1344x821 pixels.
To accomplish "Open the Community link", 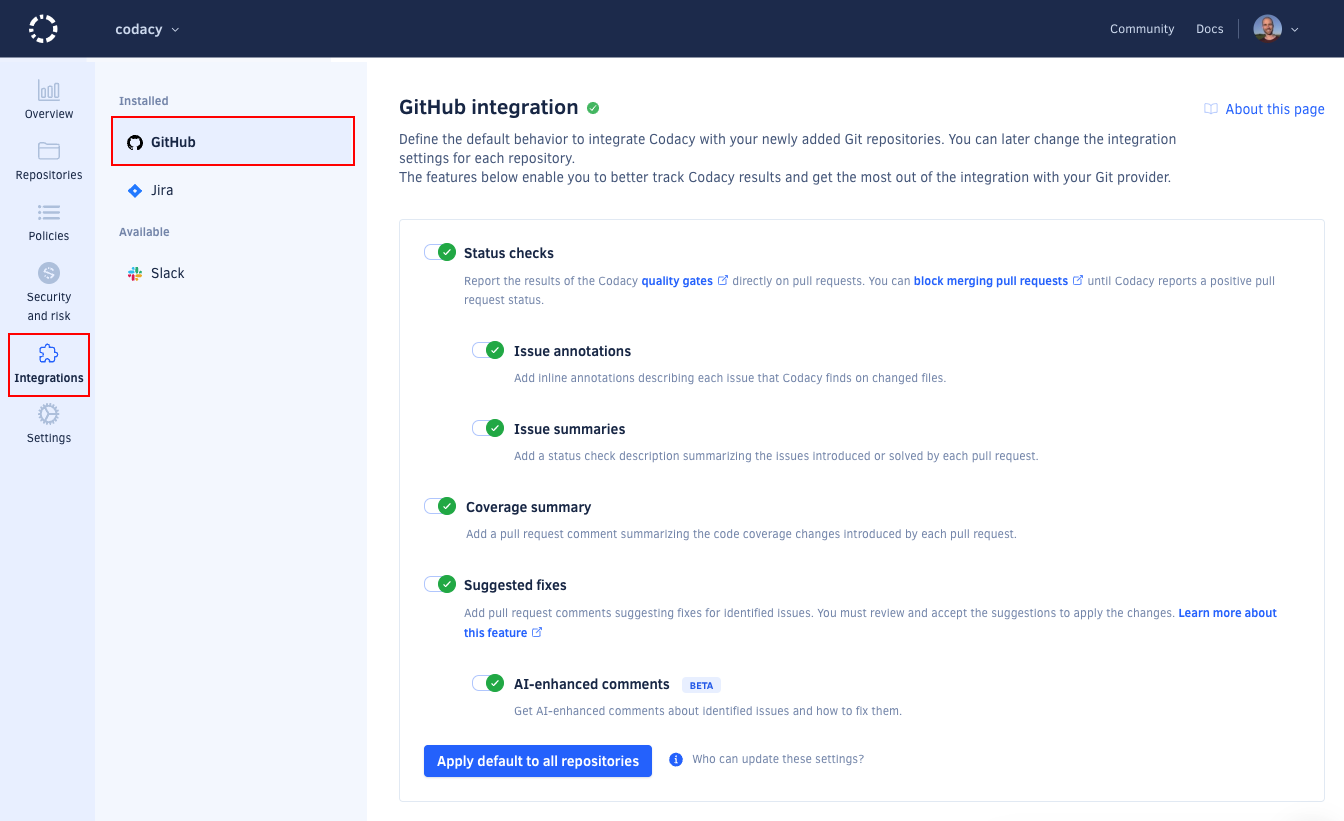I will (1142, 29).
